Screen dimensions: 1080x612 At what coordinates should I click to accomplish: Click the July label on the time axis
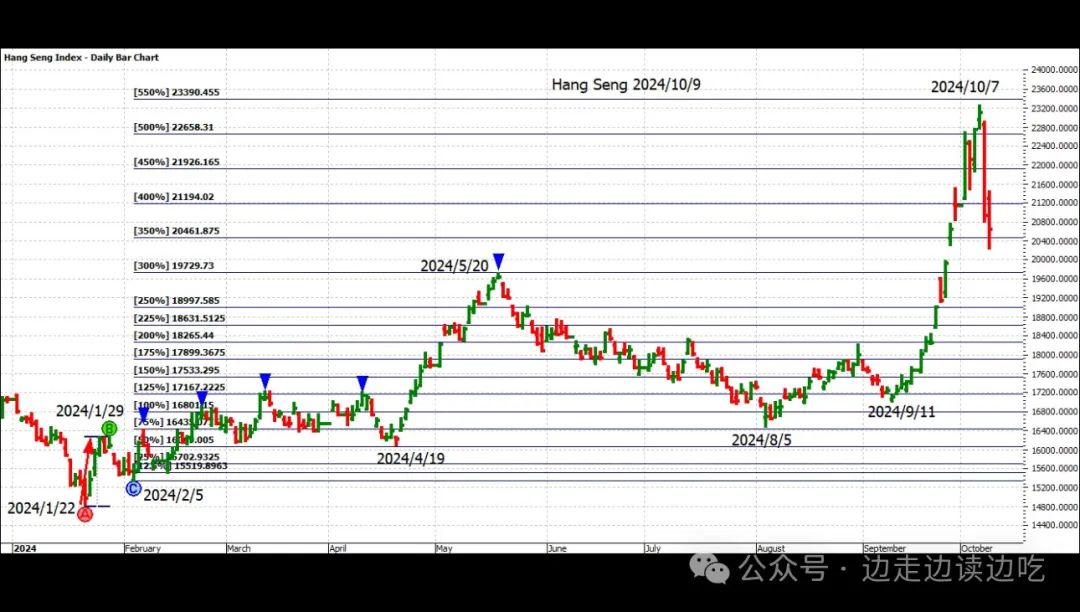[652, 549]
